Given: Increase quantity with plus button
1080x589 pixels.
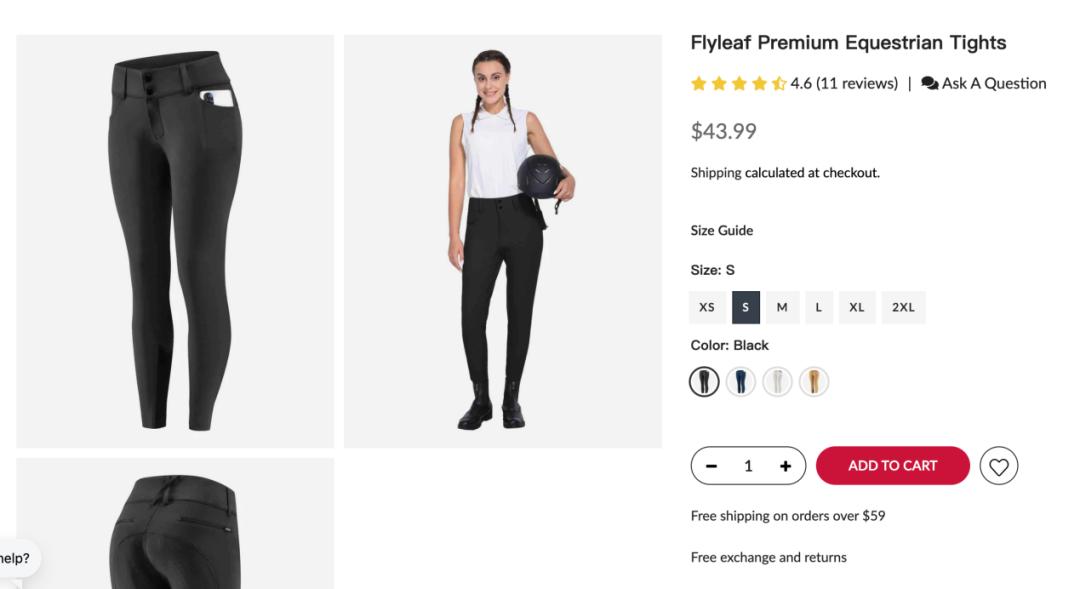Looking at the screenshot, I should [785, 466].
